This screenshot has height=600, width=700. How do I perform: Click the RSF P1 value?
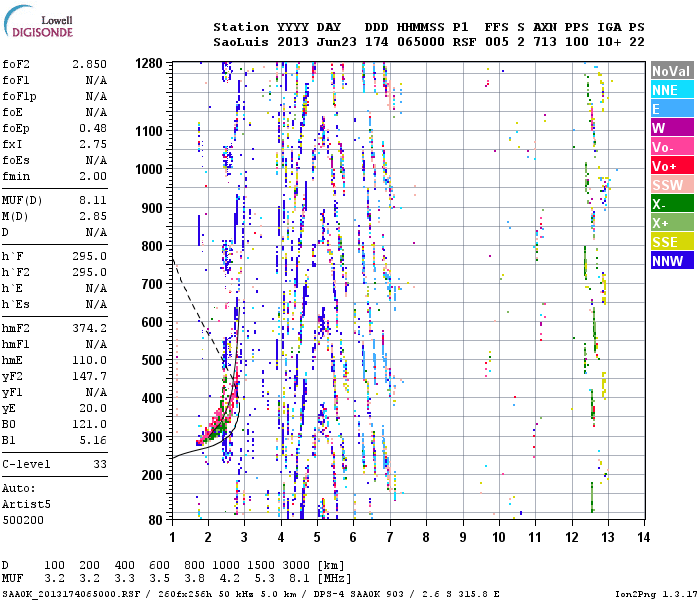pyautogui.click(x=464, y=42)
